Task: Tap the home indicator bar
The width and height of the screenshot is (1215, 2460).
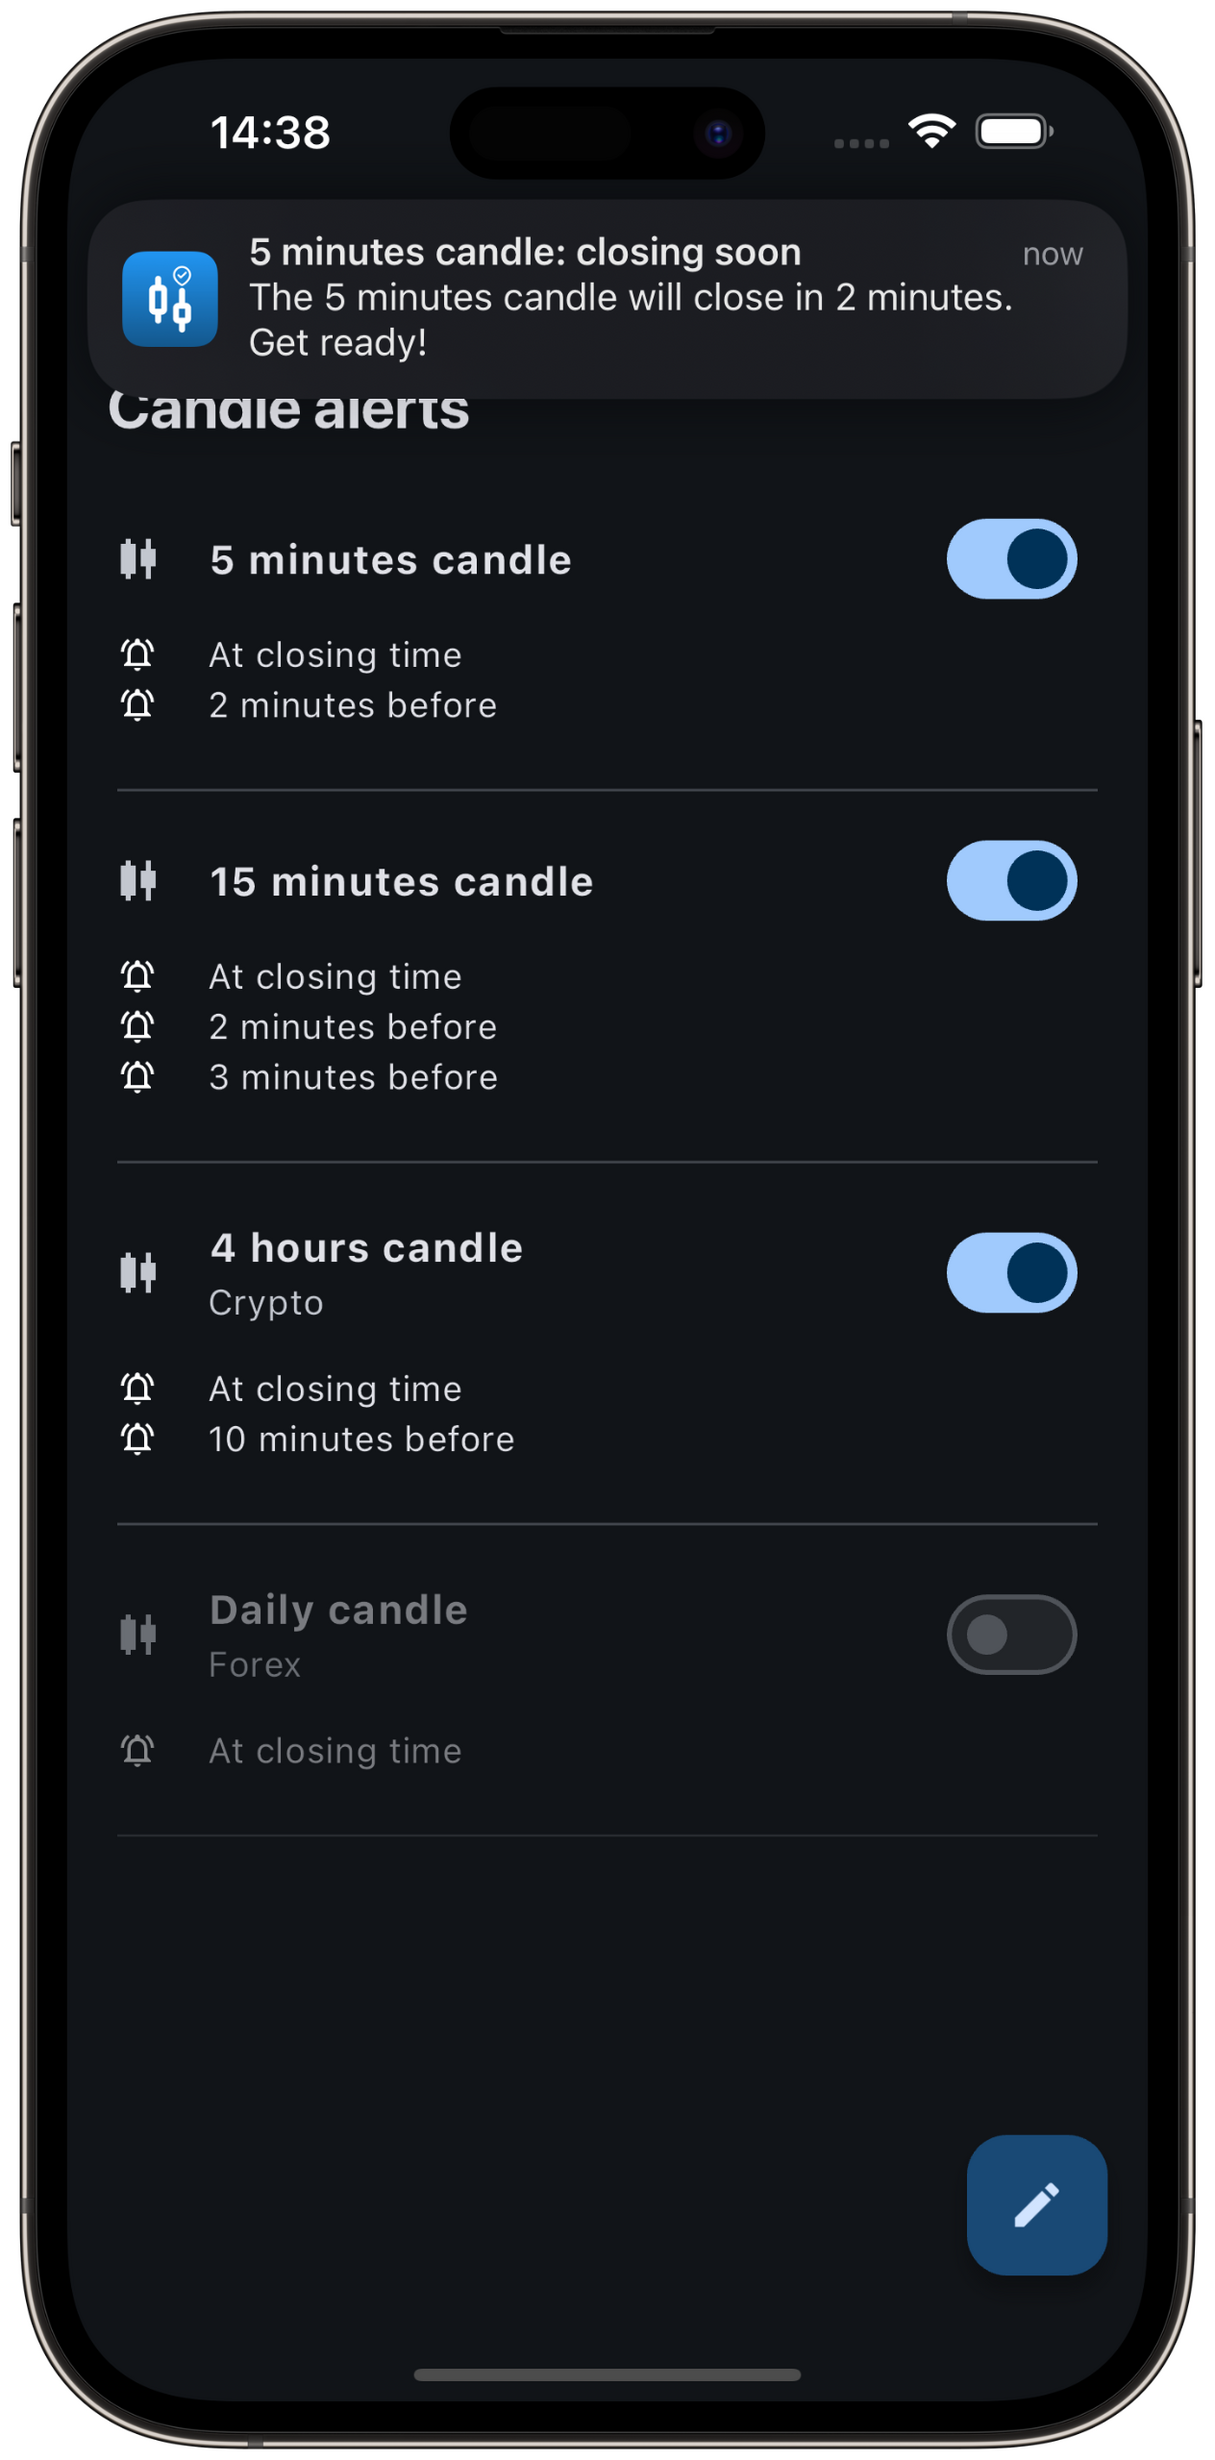Action: pos(607,2375)
